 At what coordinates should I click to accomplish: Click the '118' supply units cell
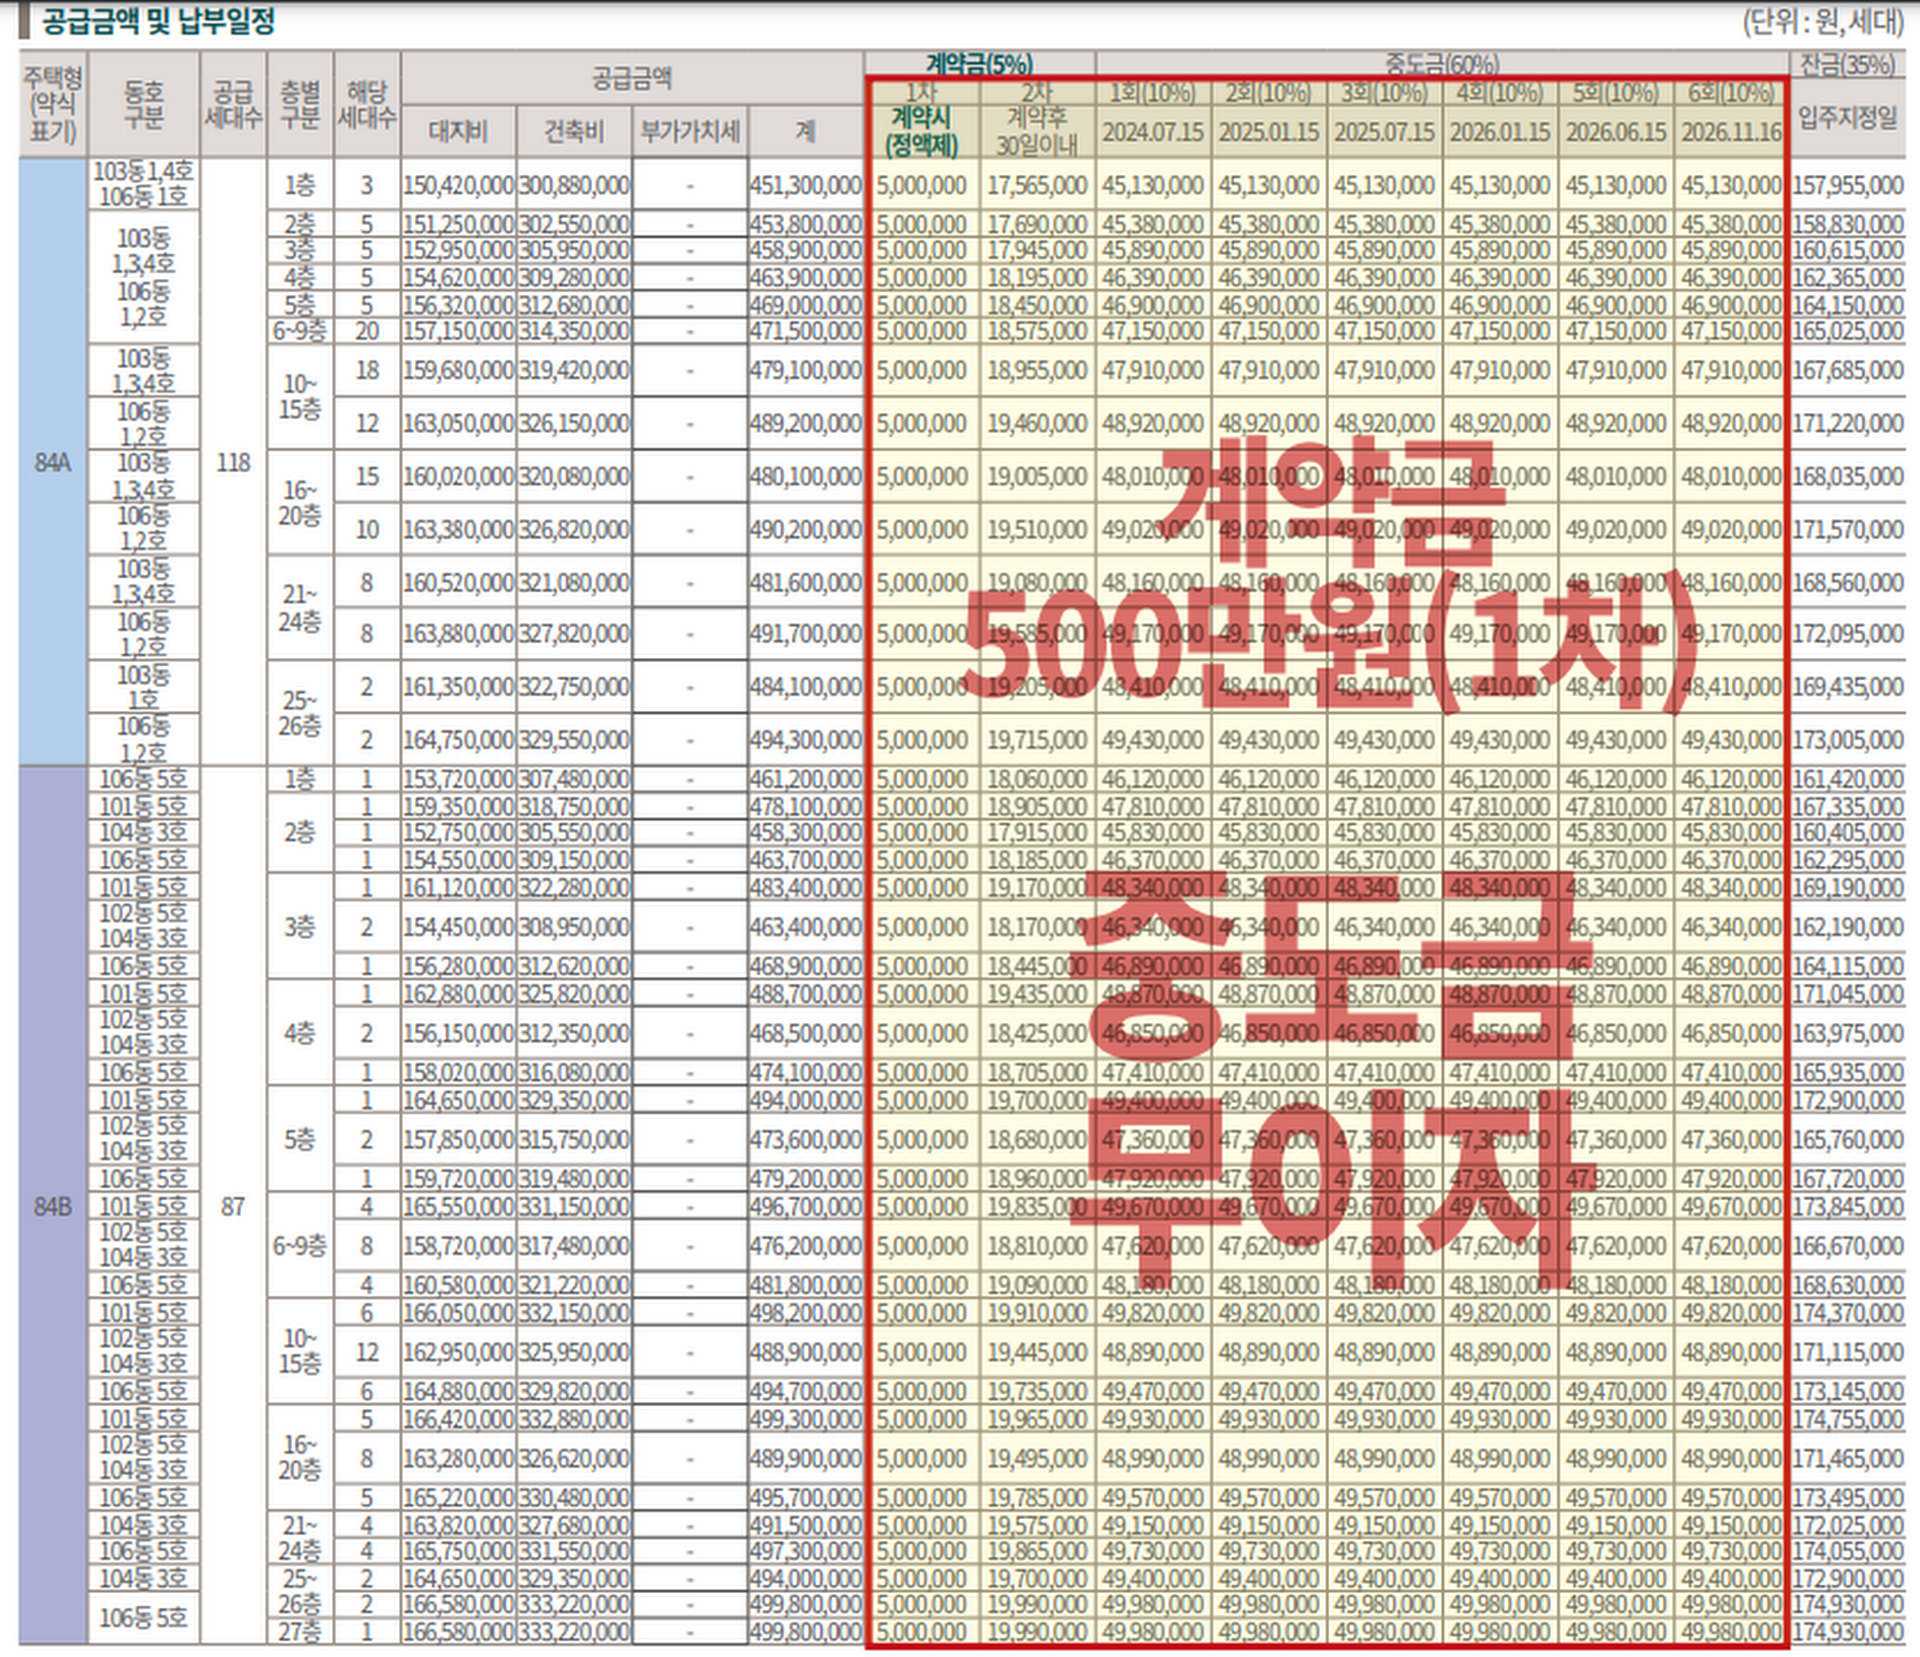coord(233,462)
